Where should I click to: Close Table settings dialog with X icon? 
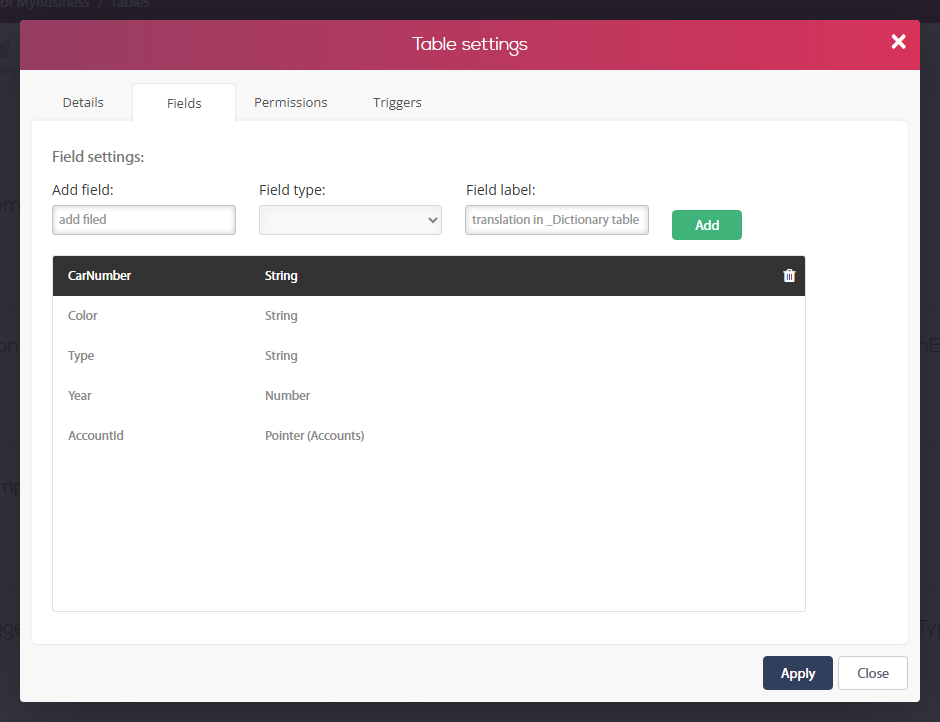point(898,41)
